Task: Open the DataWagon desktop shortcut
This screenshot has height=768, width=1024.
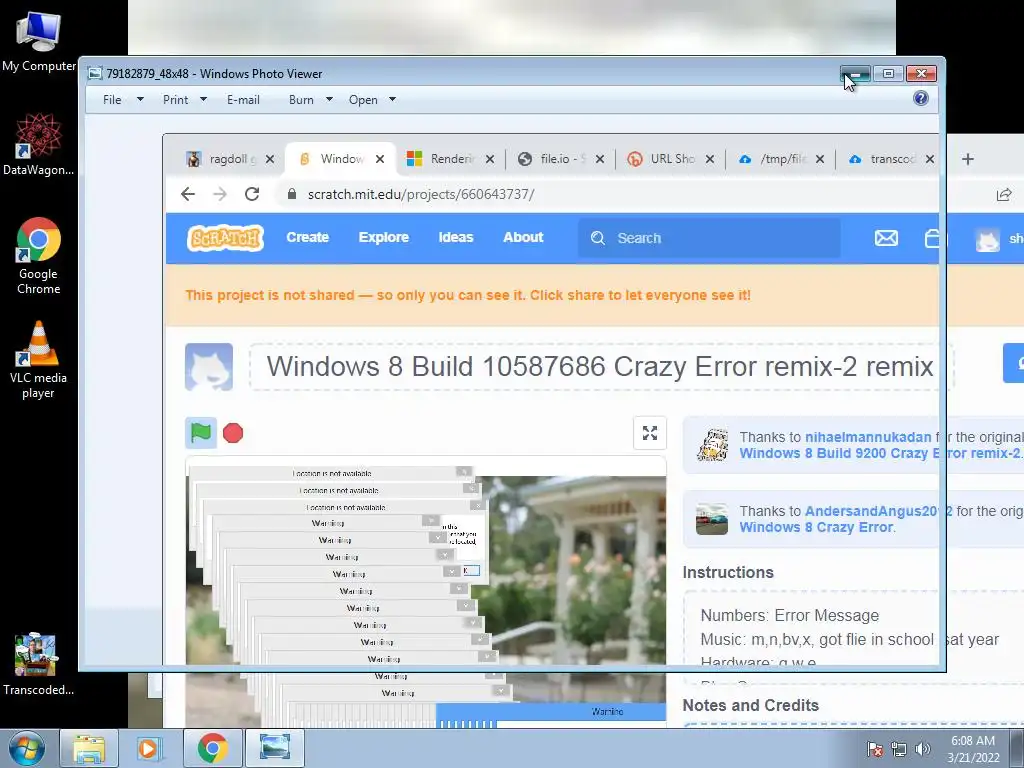Action: [x=38, y=144]
